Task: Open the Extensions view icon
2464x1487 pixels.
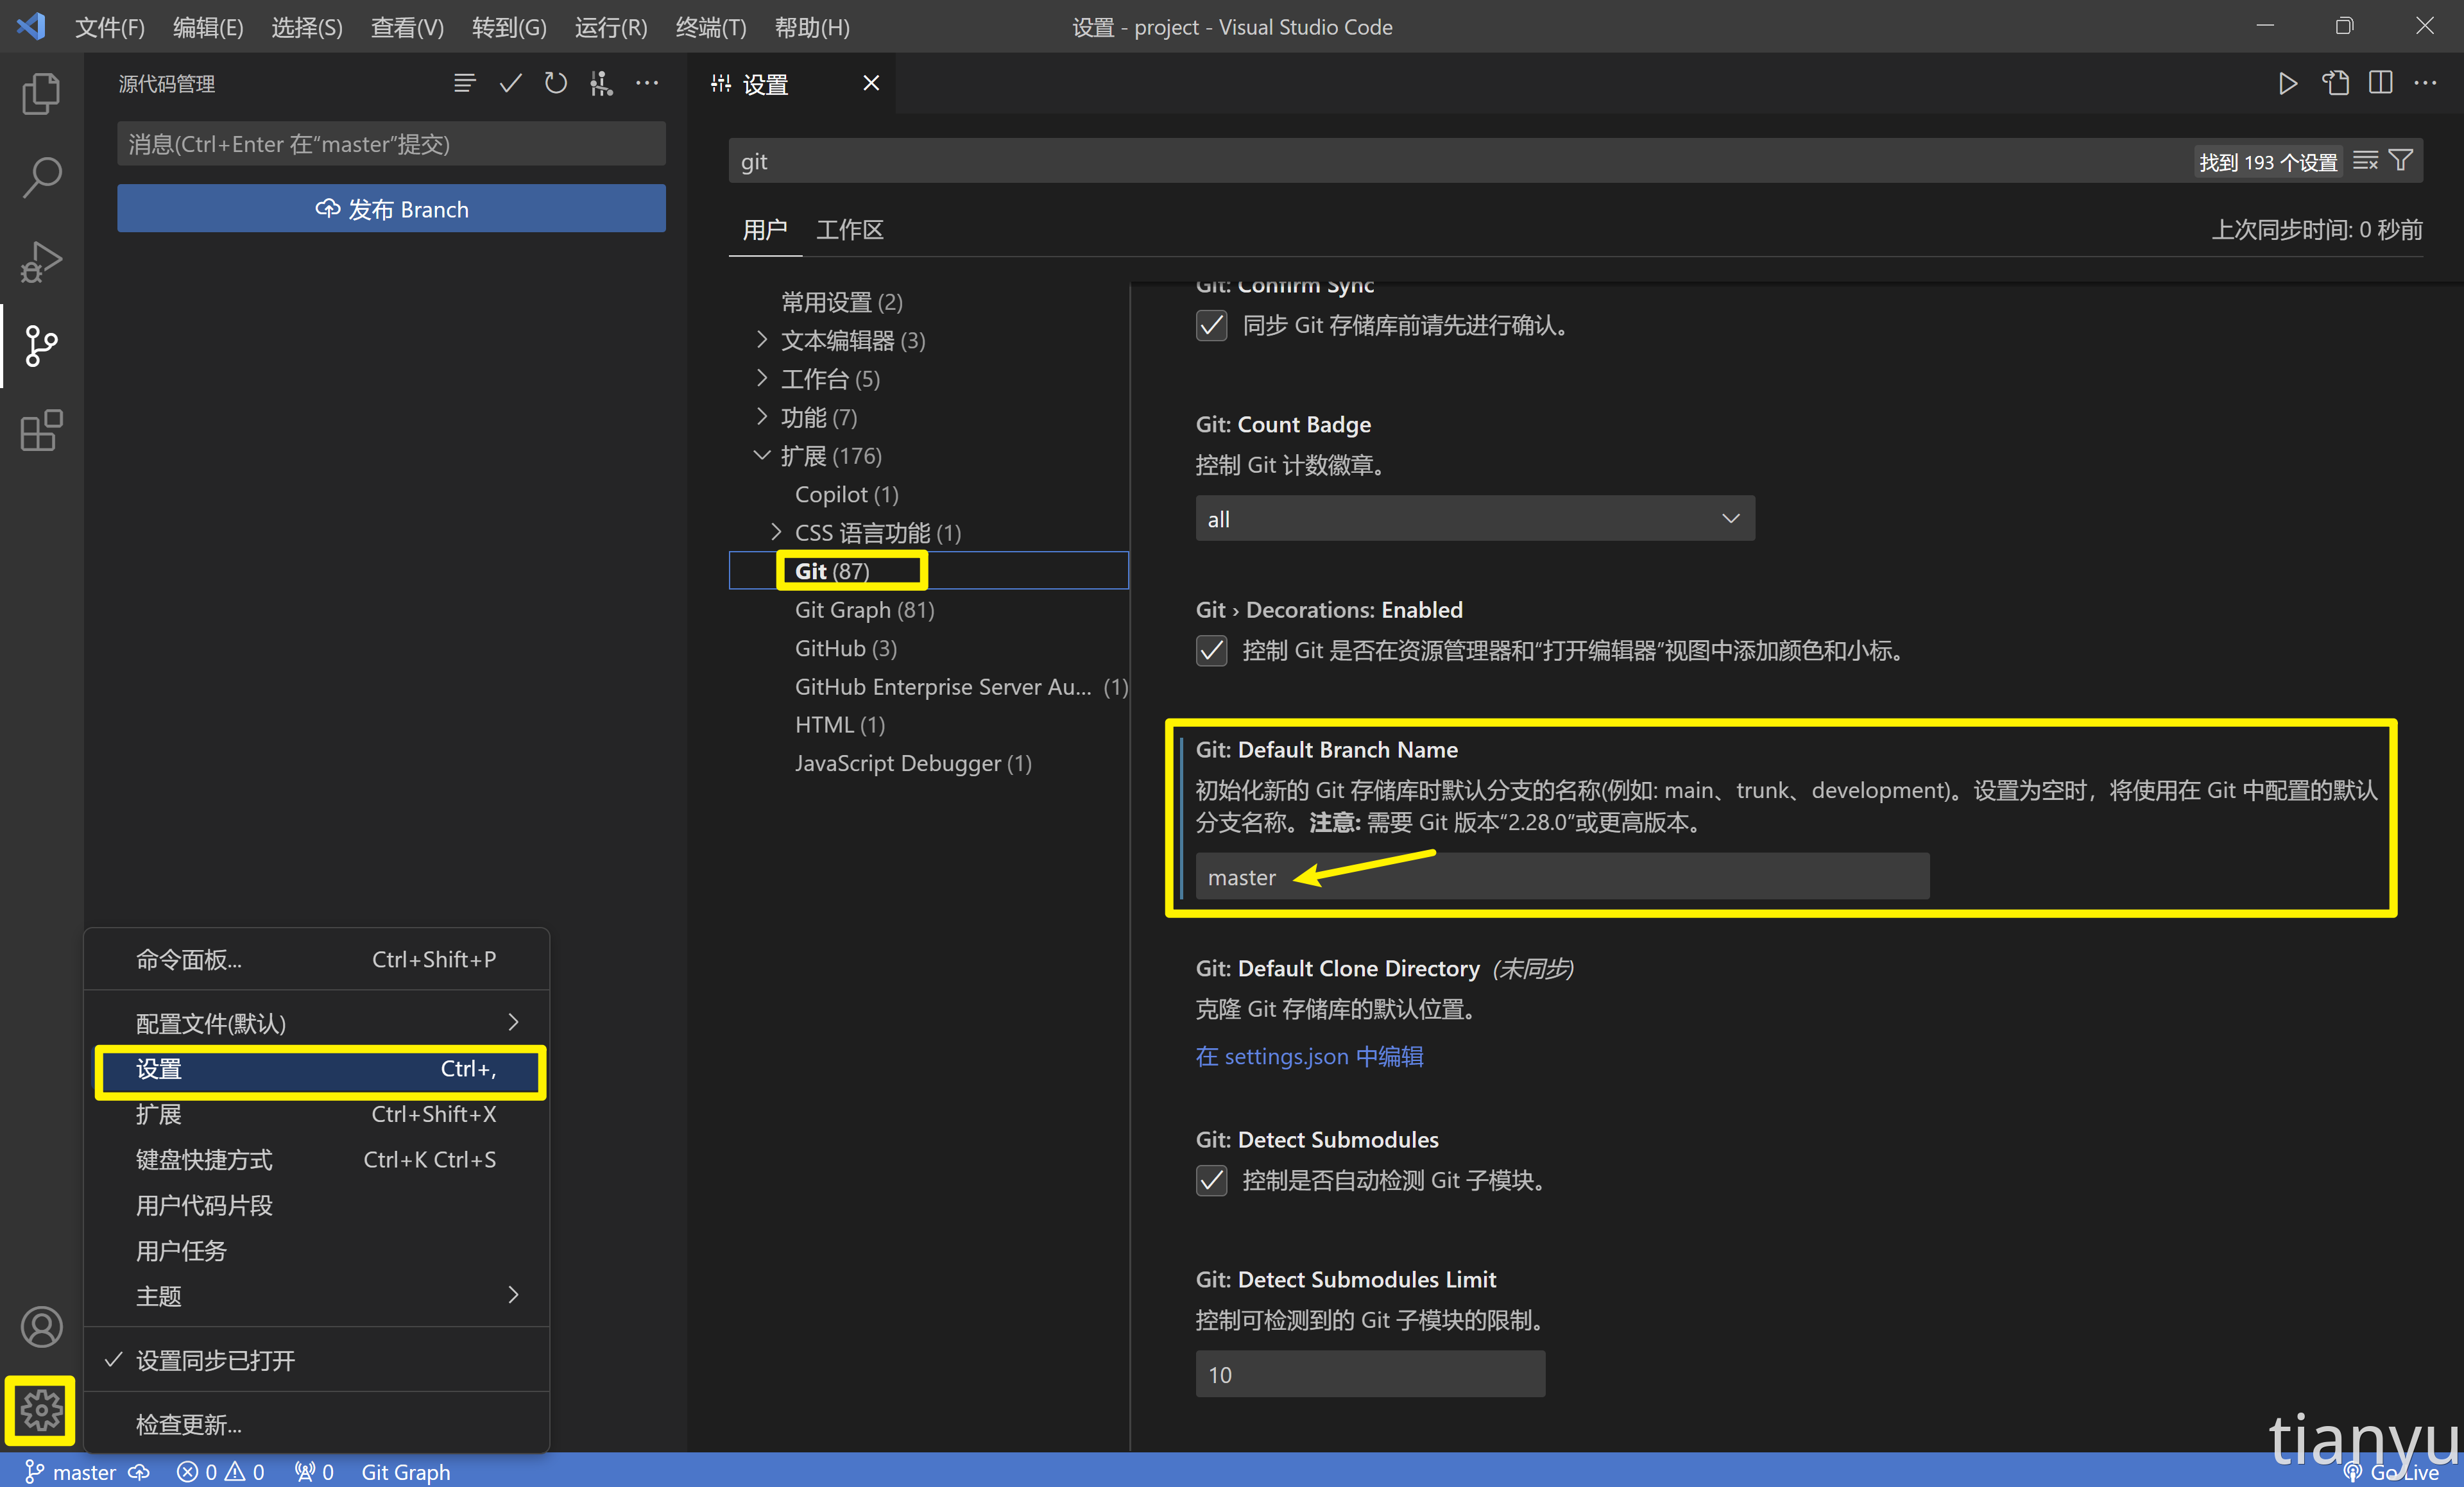Action: [41, 431]
